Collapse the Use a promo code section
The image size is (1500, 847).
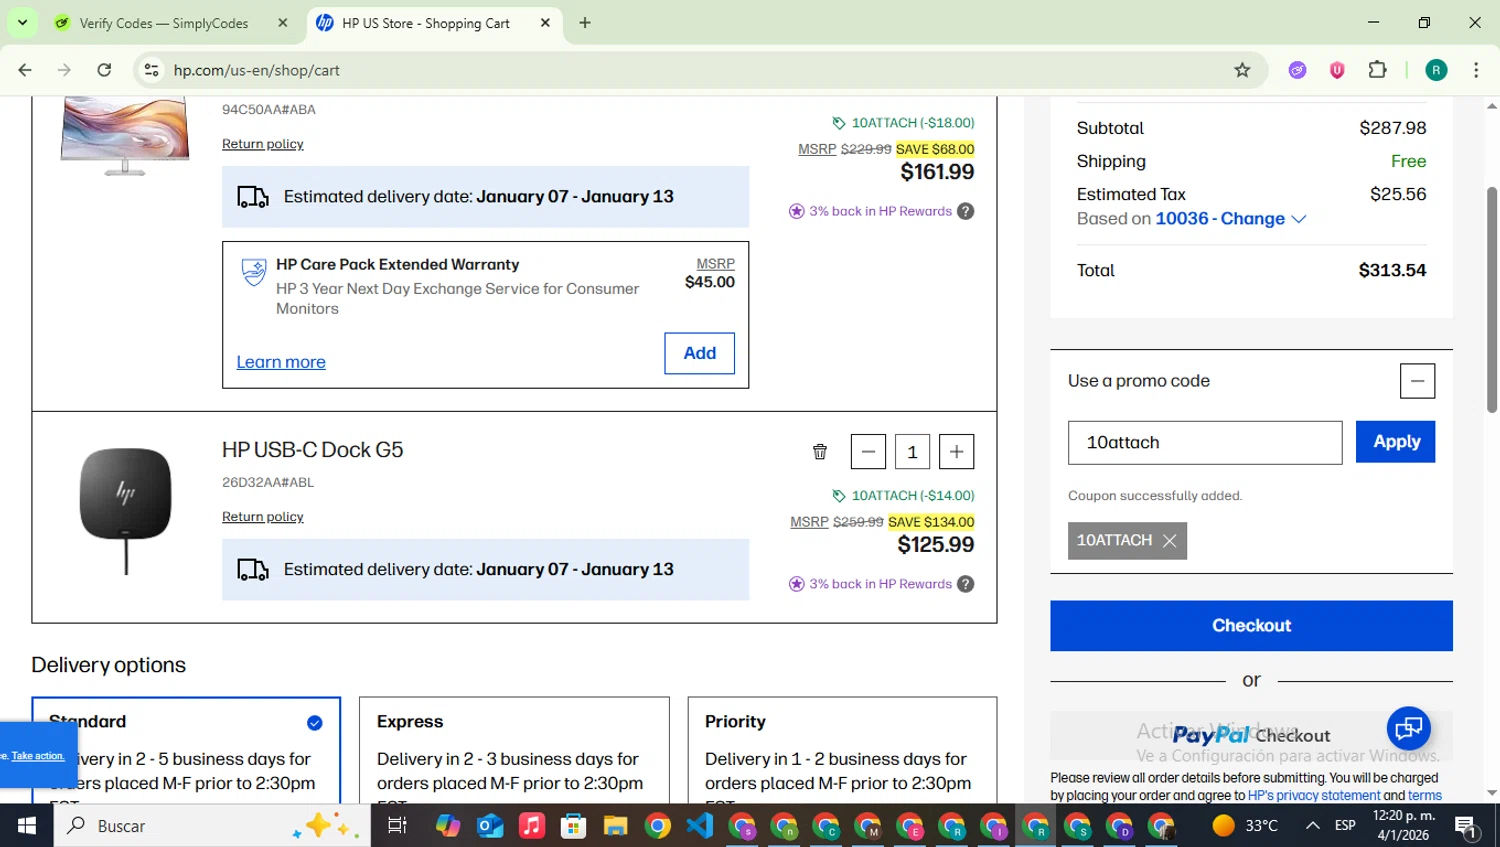tap(1417, 381)
